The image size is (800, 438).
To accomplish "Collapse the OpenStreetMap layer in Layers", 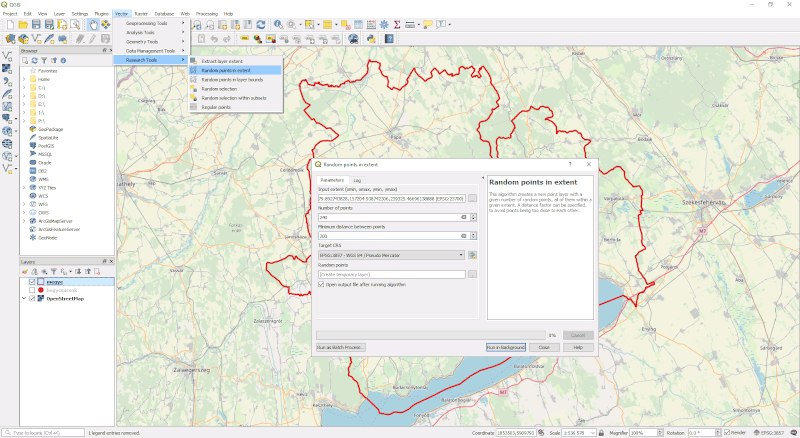I will pos(23,299).
